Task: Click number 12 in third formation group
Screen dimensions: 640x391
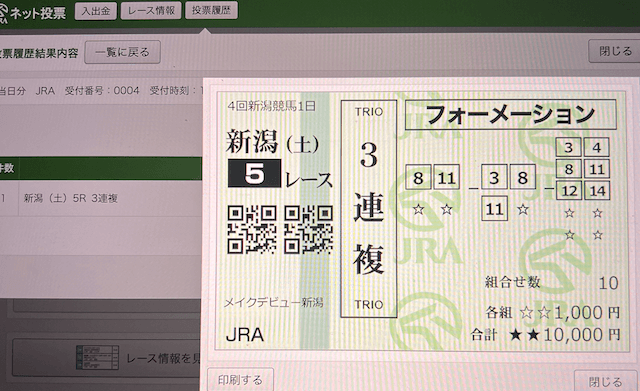Action: coord(569,191)
